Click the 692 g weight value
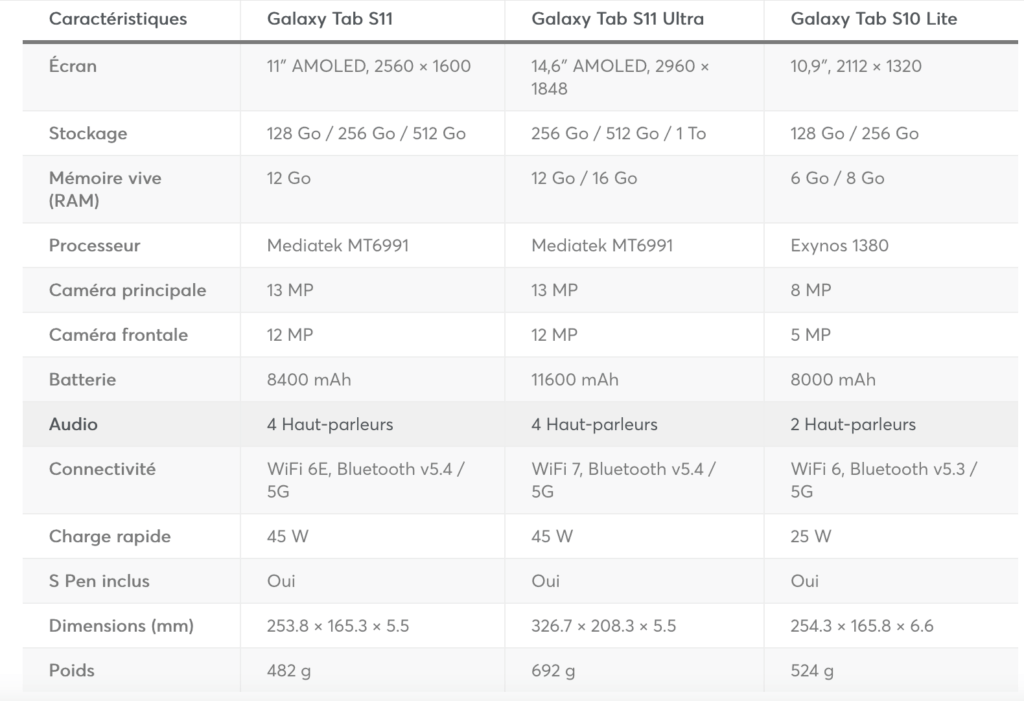The image size is (1024, 701). (554, 671)
